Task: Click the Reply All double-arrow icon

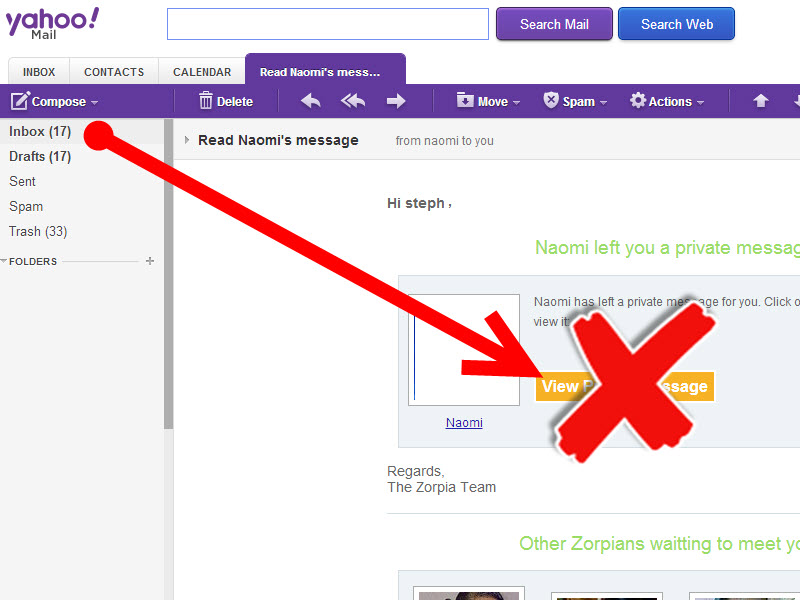Action: click(x=353, y=101)
